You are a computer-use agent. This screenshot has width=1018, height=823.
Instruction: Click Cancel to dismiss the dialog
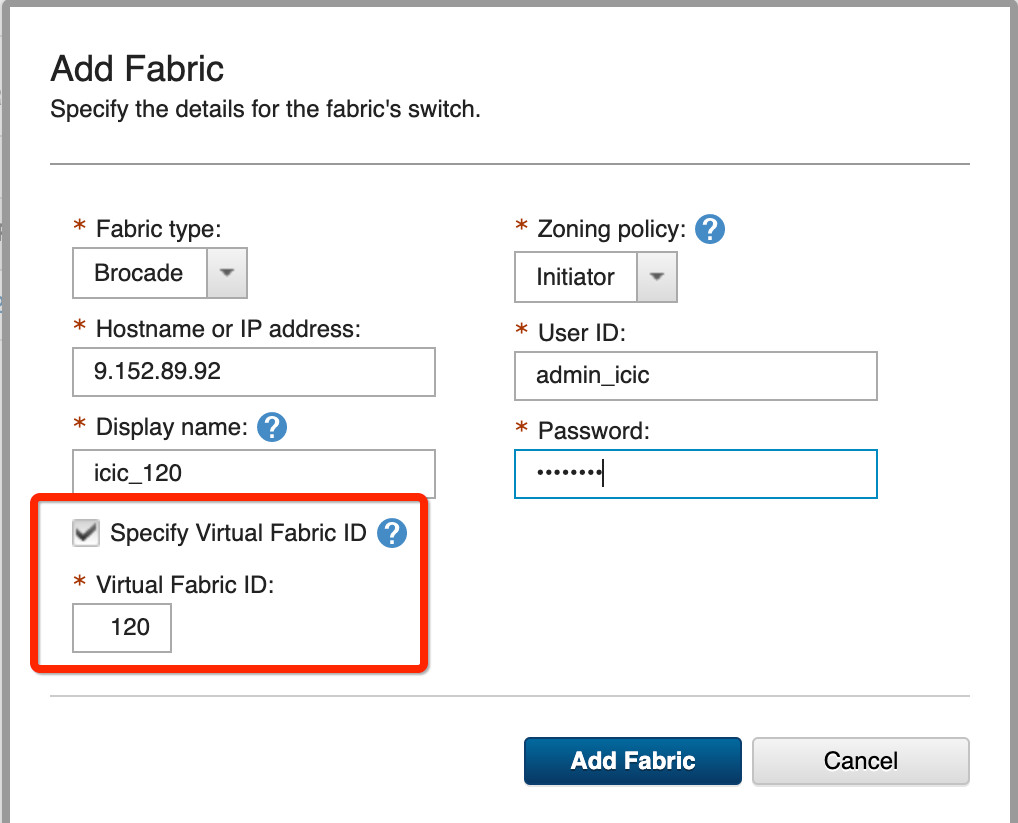[x=859, y=761]
